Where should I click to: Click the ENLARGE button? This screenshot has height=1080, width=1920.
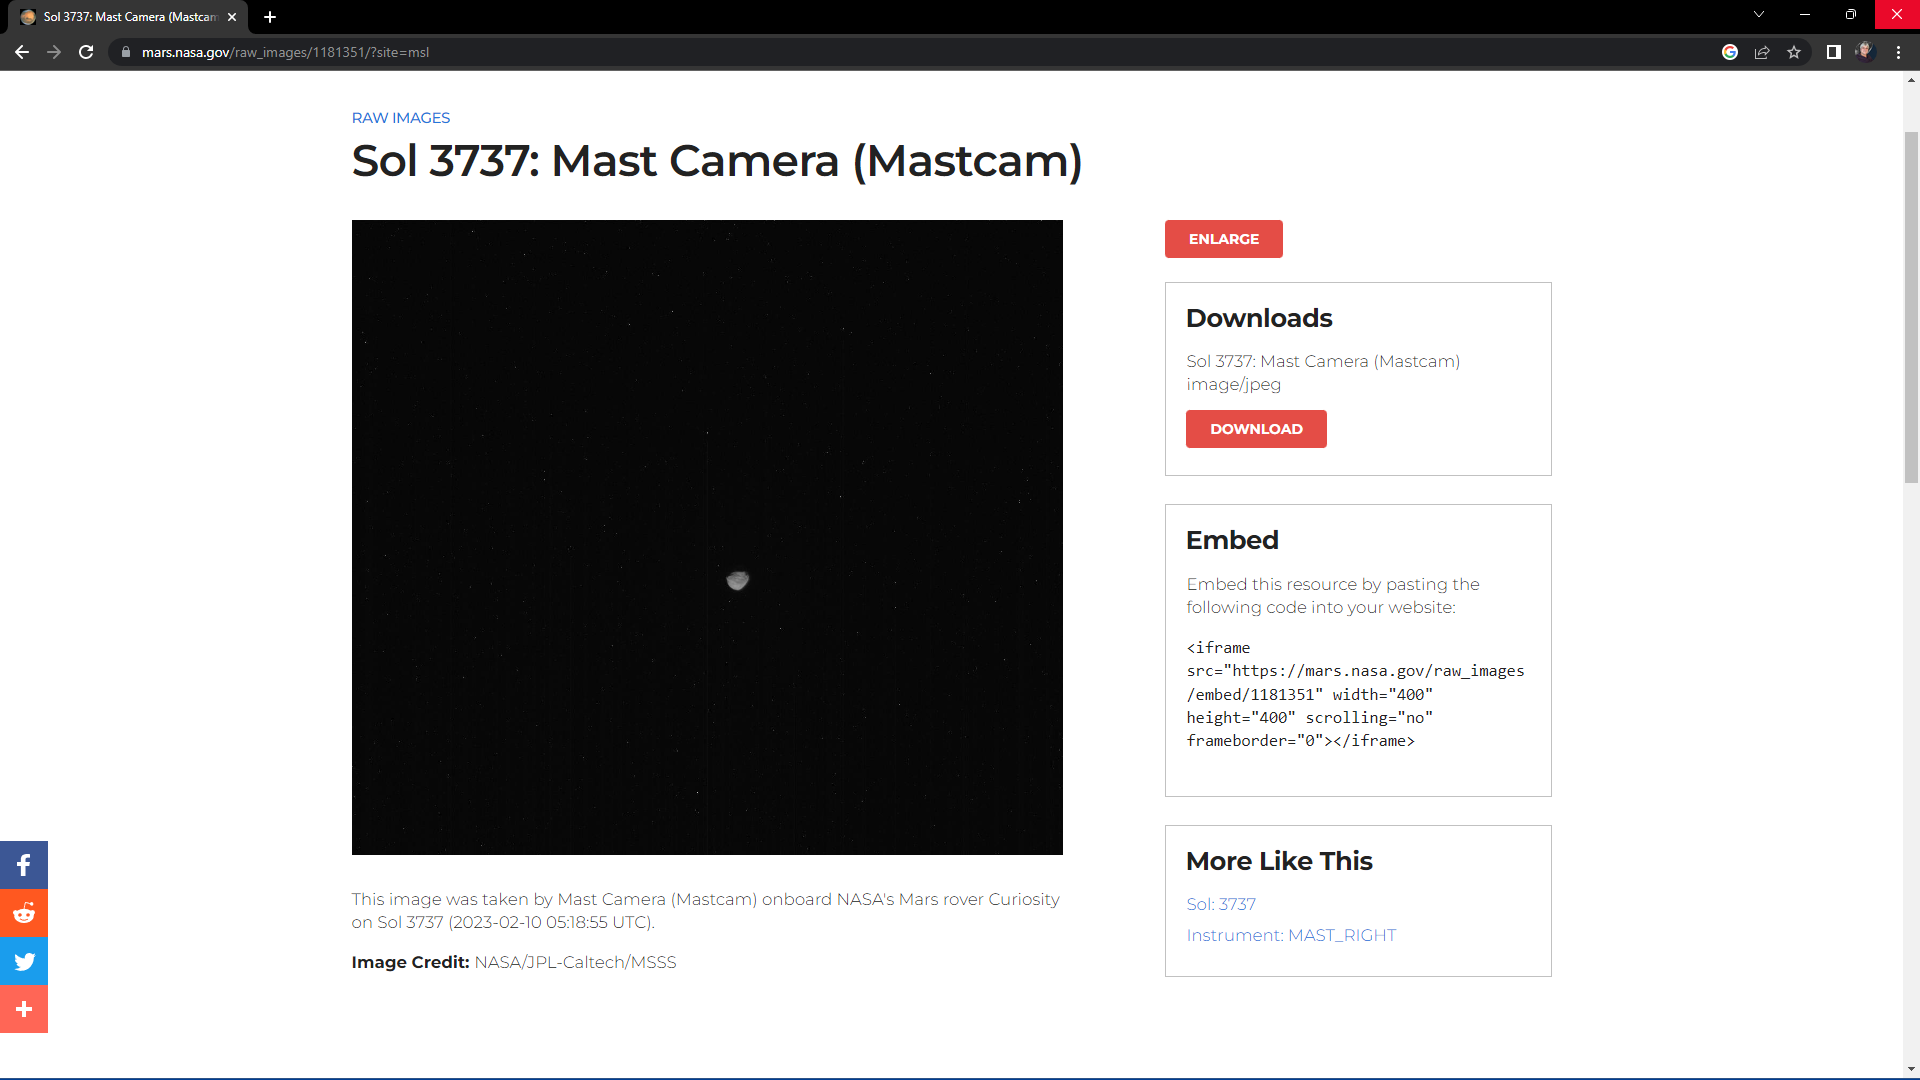(1223, 239)
